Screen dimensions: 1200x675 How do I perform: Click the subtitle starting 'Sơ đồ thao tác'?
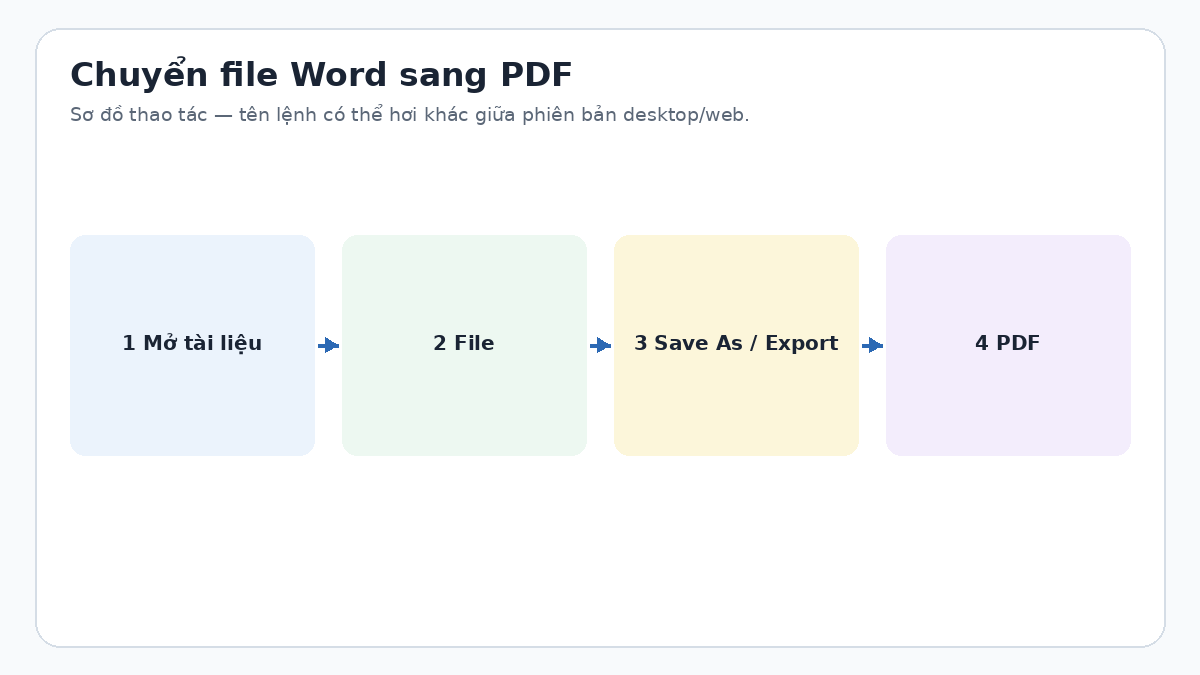(x=409, y=115)
